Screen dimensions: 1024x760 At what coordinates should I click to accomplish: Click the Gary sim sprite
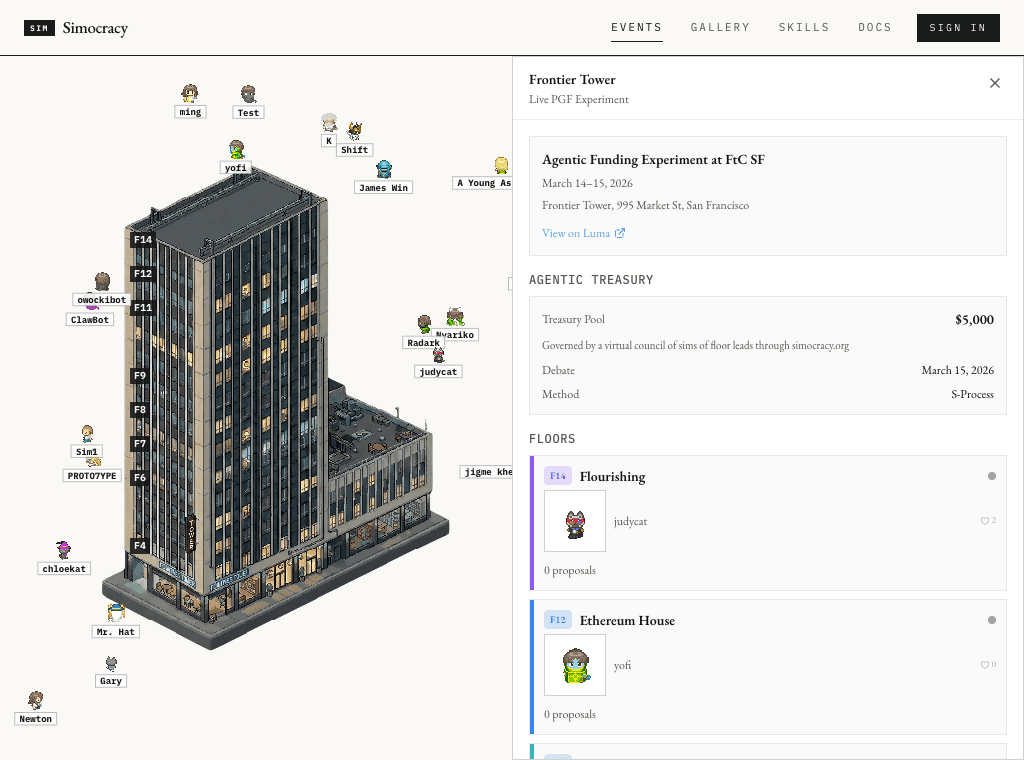pyautogui.click(x=112, y=664)
